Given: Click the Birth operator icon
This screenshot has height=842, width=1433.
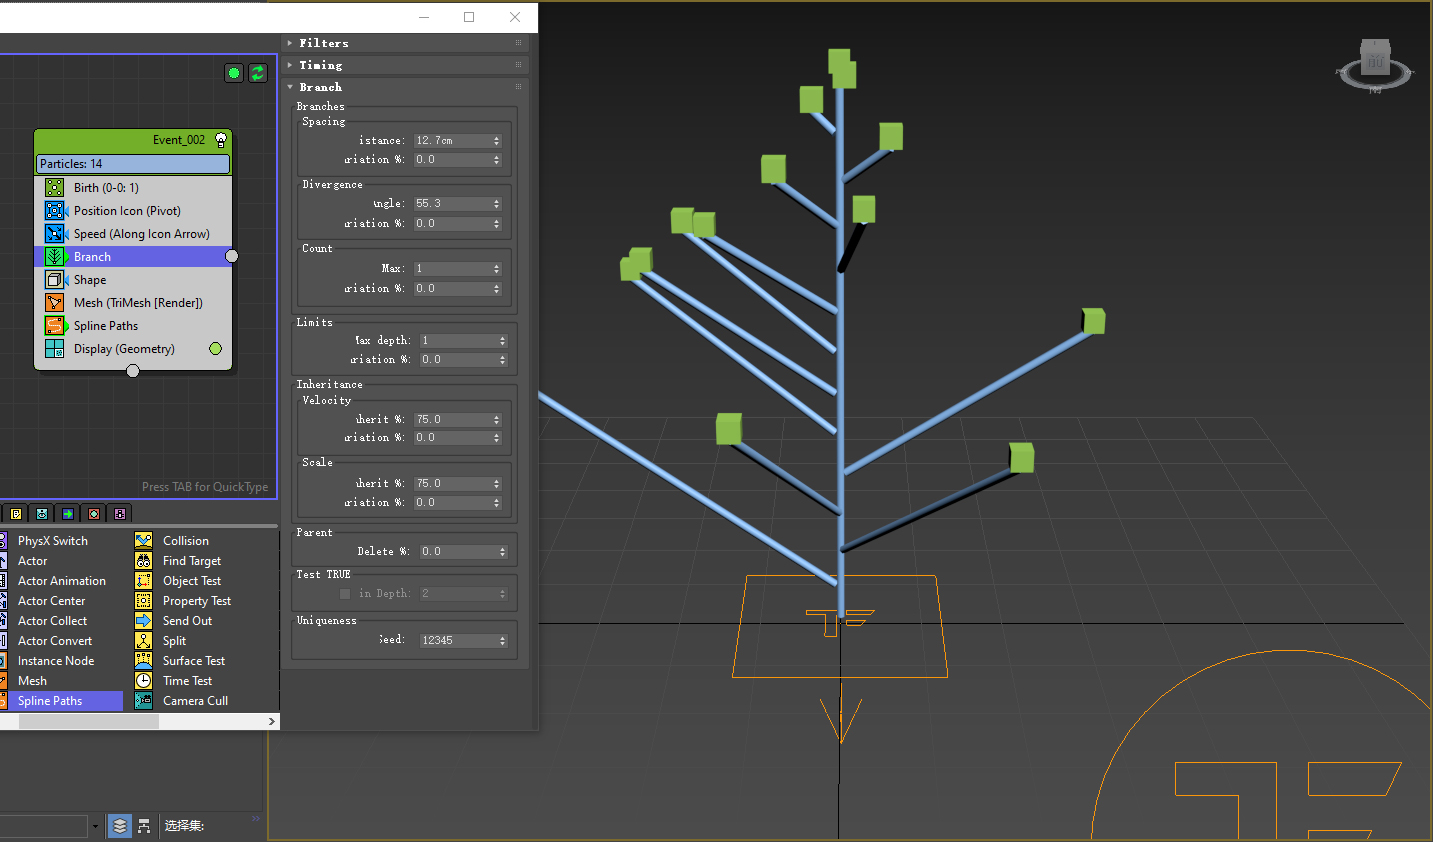Looking at the screenshot, I should (54, 187).
